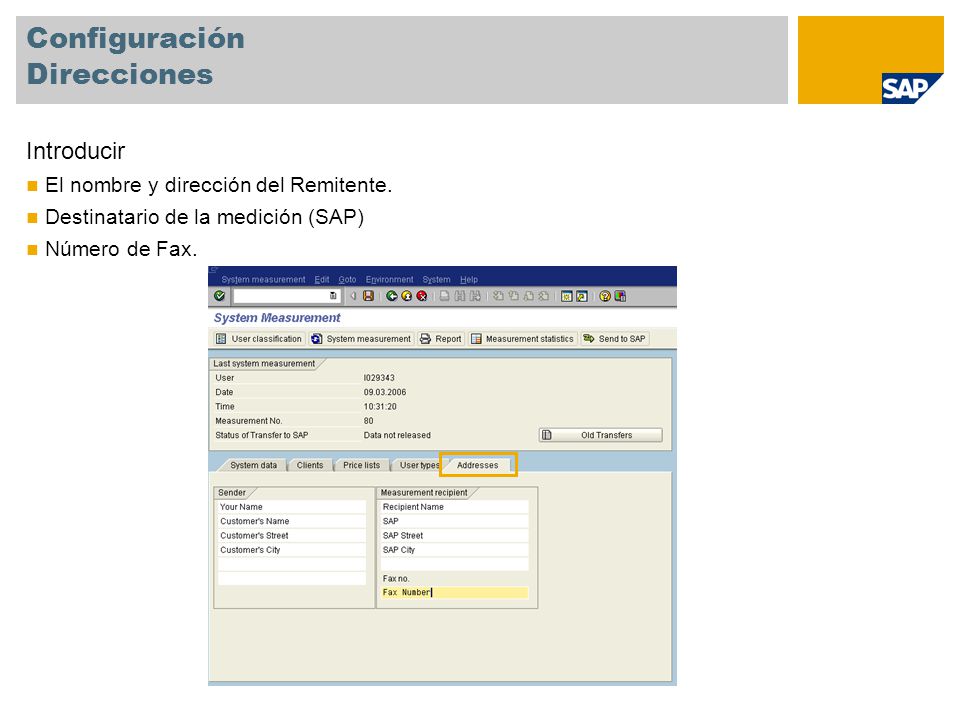Click the Previous Page icon
Image resolution: width=960 pixels, height=720 pixels.
pyautogui.click(x=514, y=296)
